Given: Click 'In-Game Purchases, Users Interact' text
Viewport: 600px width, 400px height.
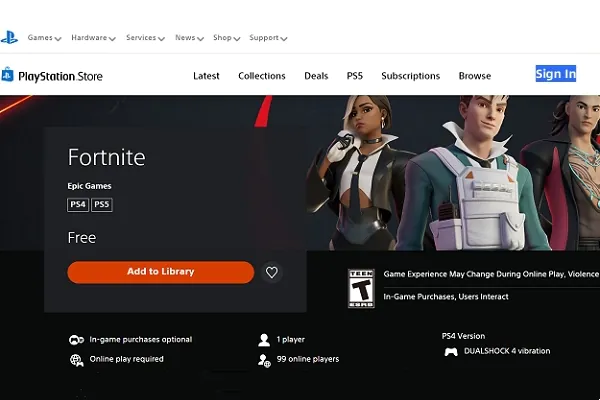Looking at the screenshot, I should tap(446, 297).
